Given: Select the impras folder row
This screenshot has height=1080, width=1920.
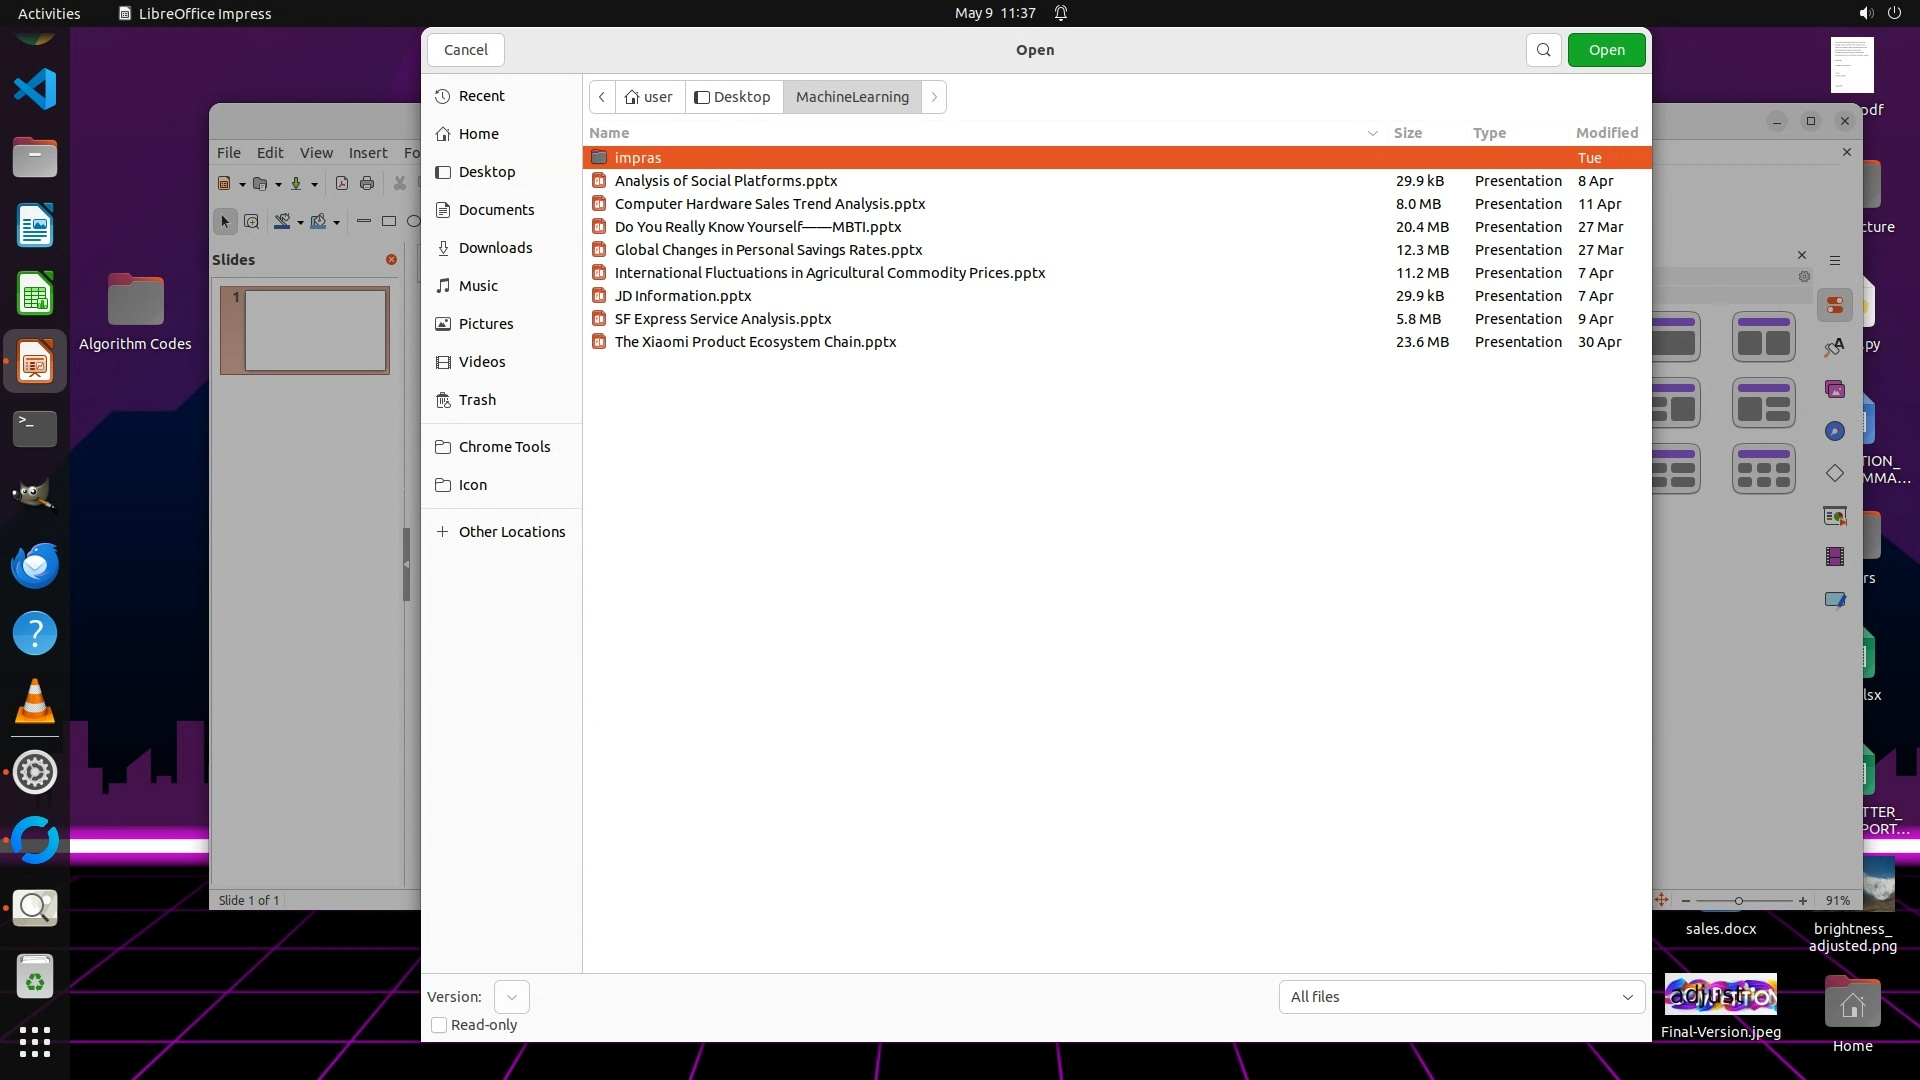Looking at the screenshot, I should [638, 158].
